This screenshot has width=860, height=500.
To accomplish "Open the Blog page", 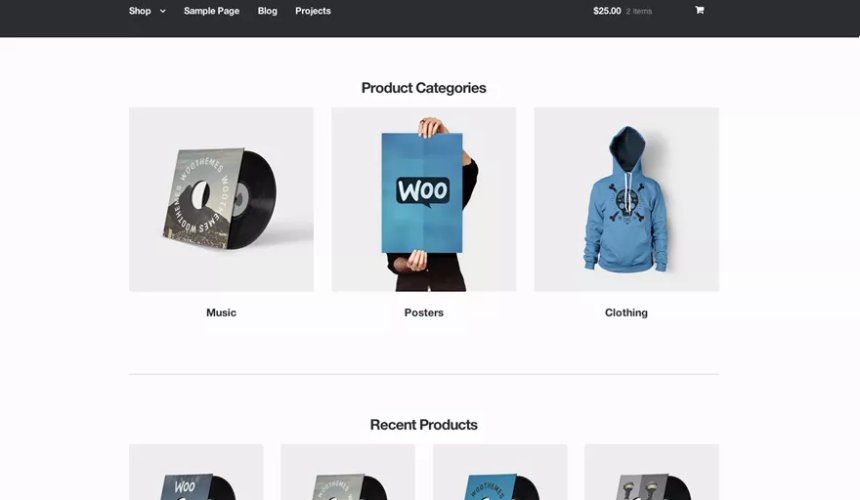I will click(x=268, y=11).
